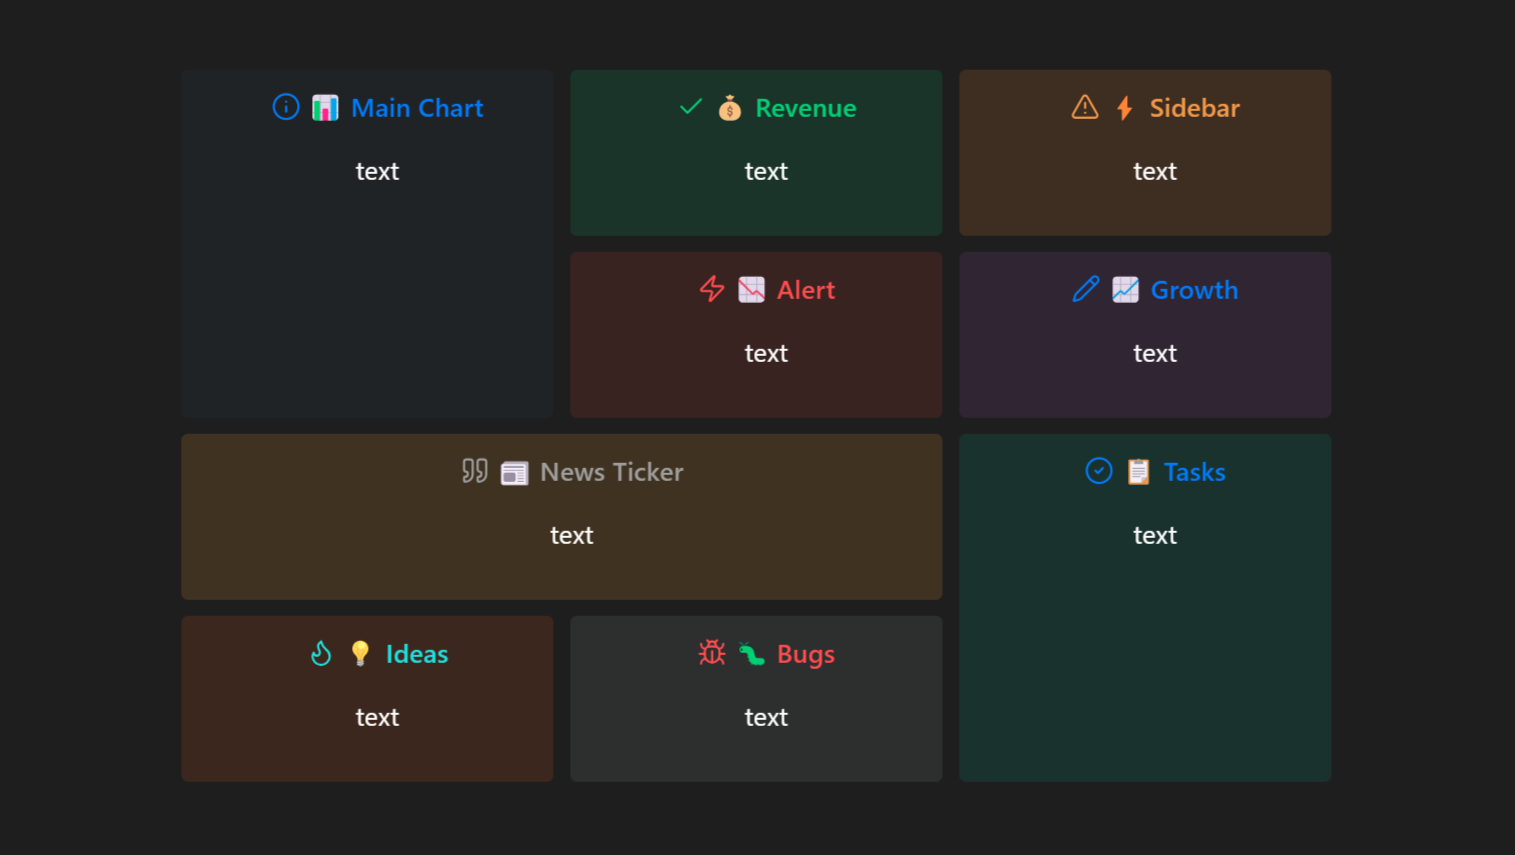Click body text in Main Chart card
The height and width of the screenshot is (855, 1515).
click(x=377, y=171)
